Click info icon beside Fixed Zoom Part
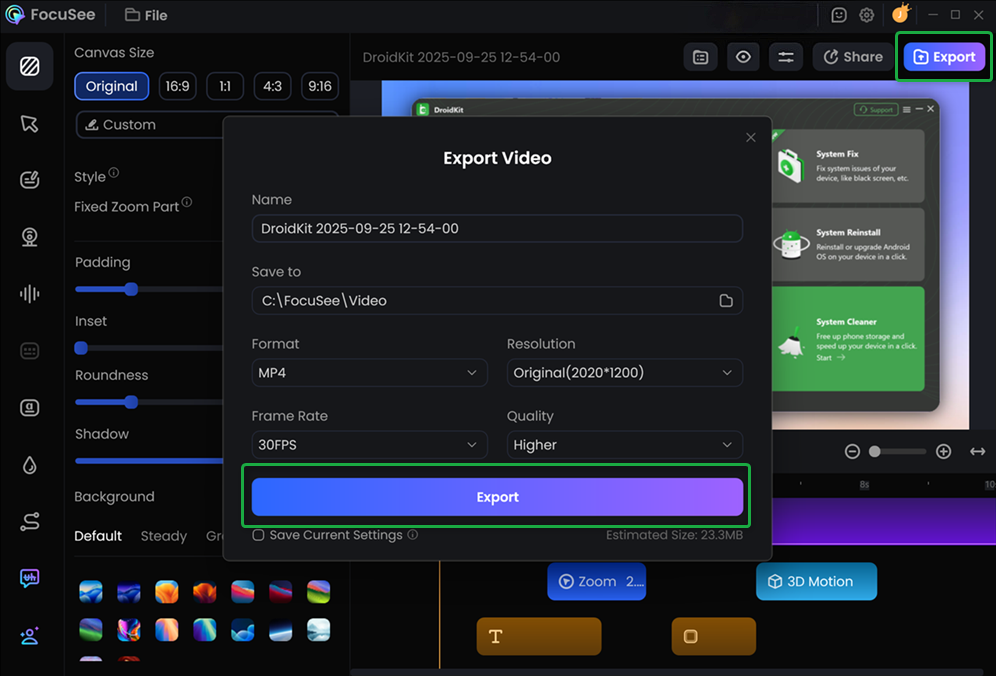996x676 pixels. (187, 202)
